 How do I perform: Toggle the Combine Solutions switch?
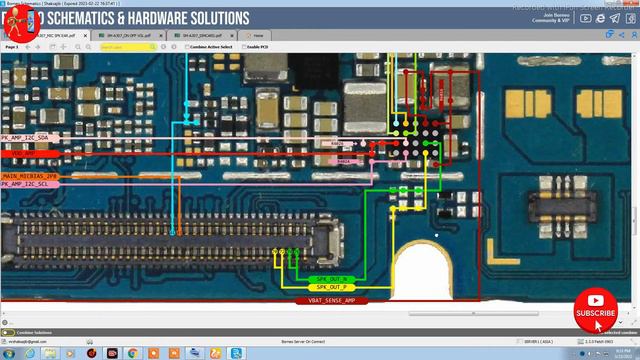[x=8, y=333]
